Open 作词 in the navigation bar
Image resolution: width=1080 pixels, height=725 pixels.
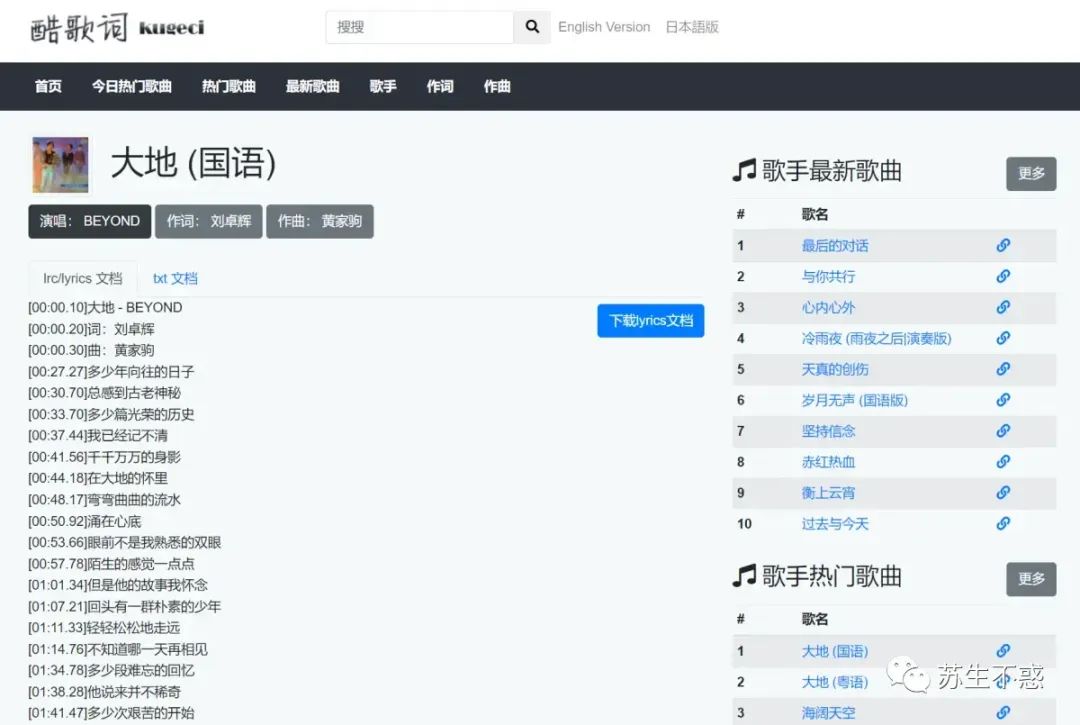[x=440, y=86]
